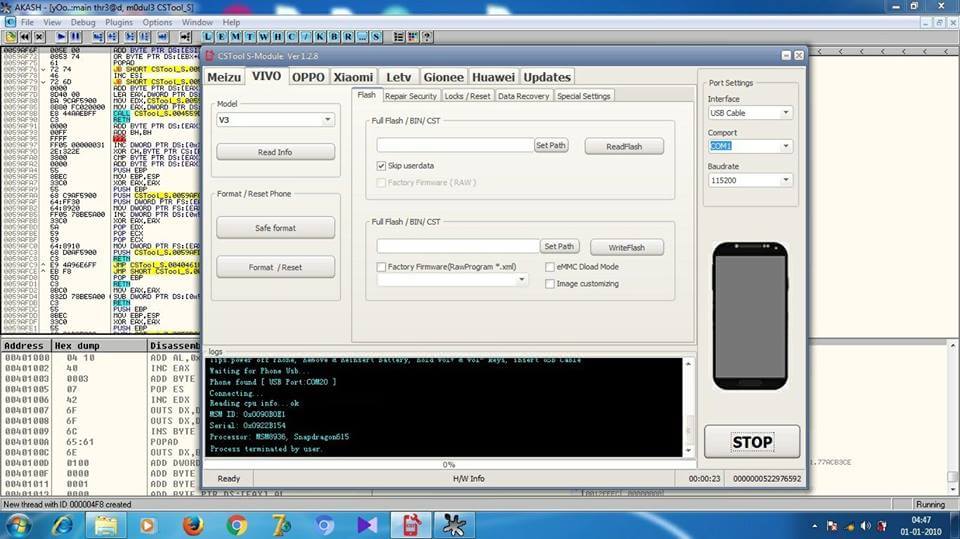Open OllyDbg Plugins menu

119,22
